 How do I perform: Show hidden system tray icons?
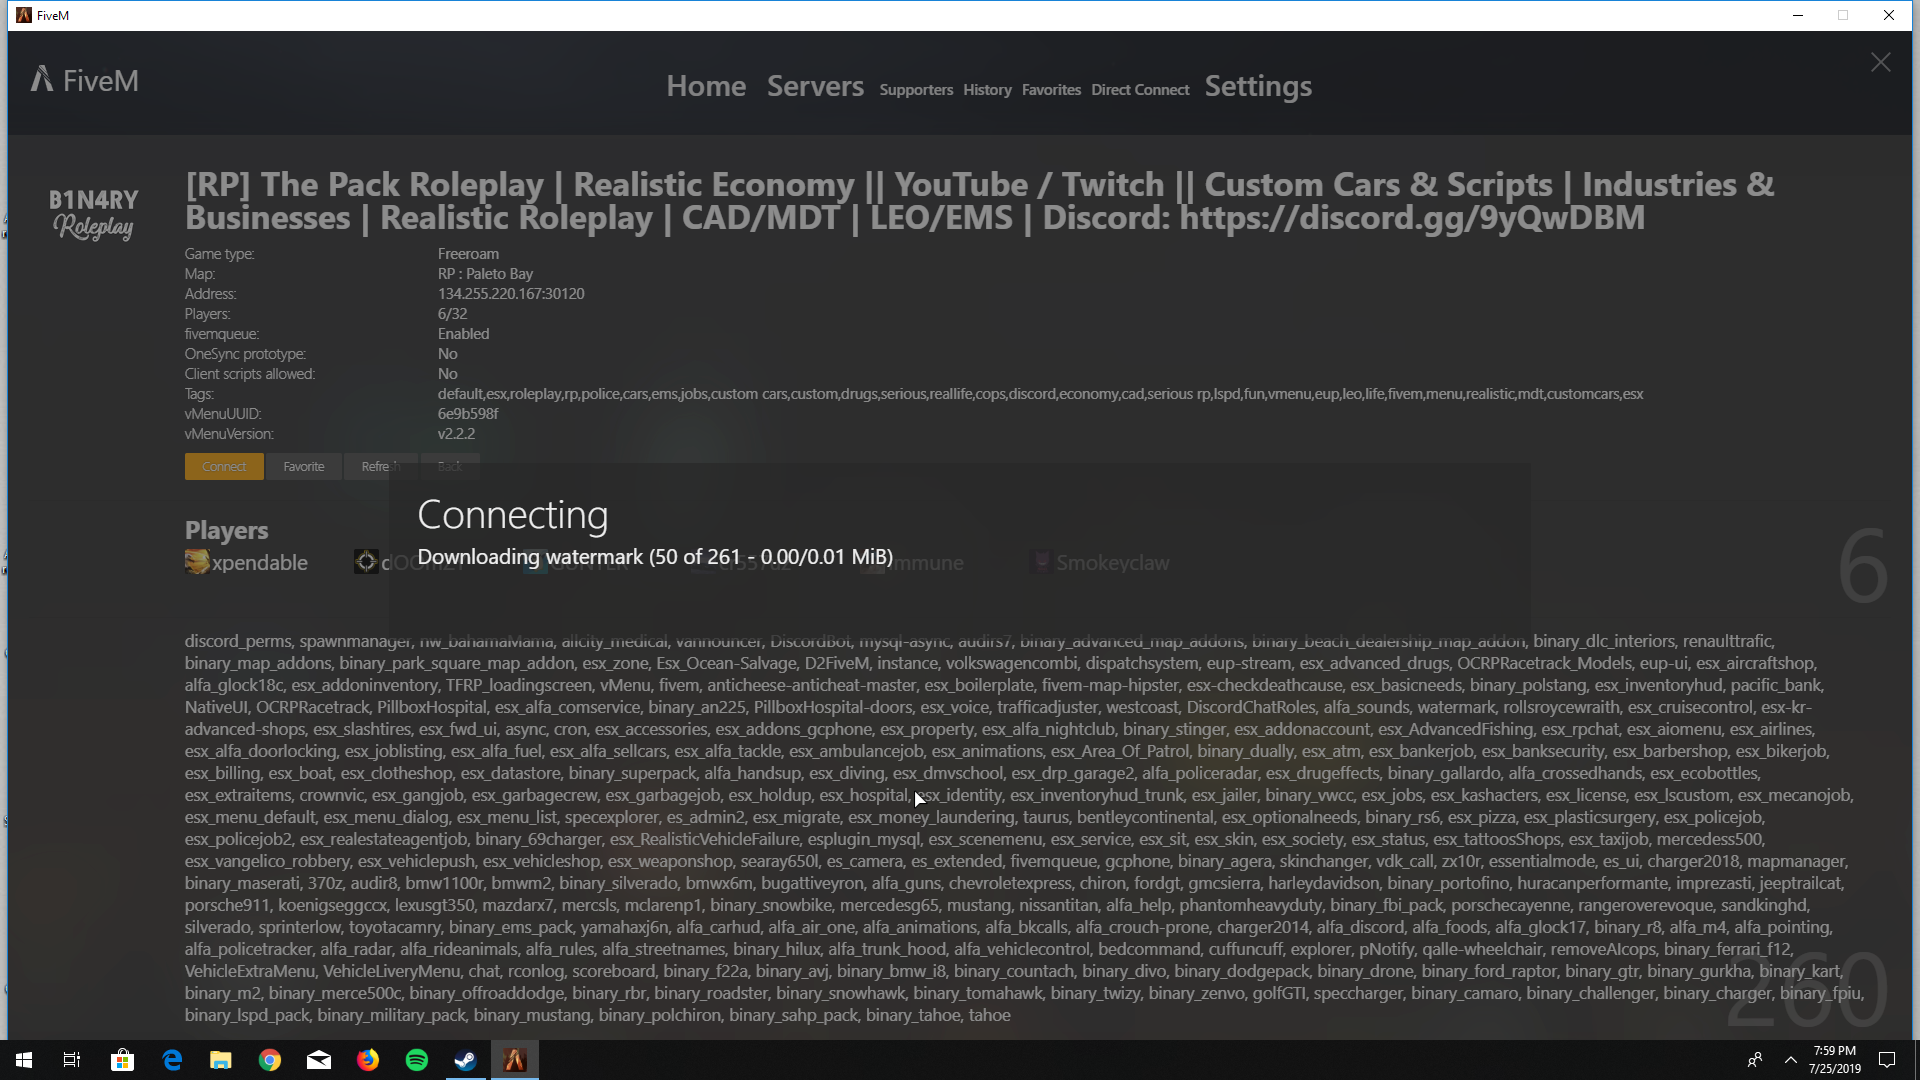pos(1791,1060)
